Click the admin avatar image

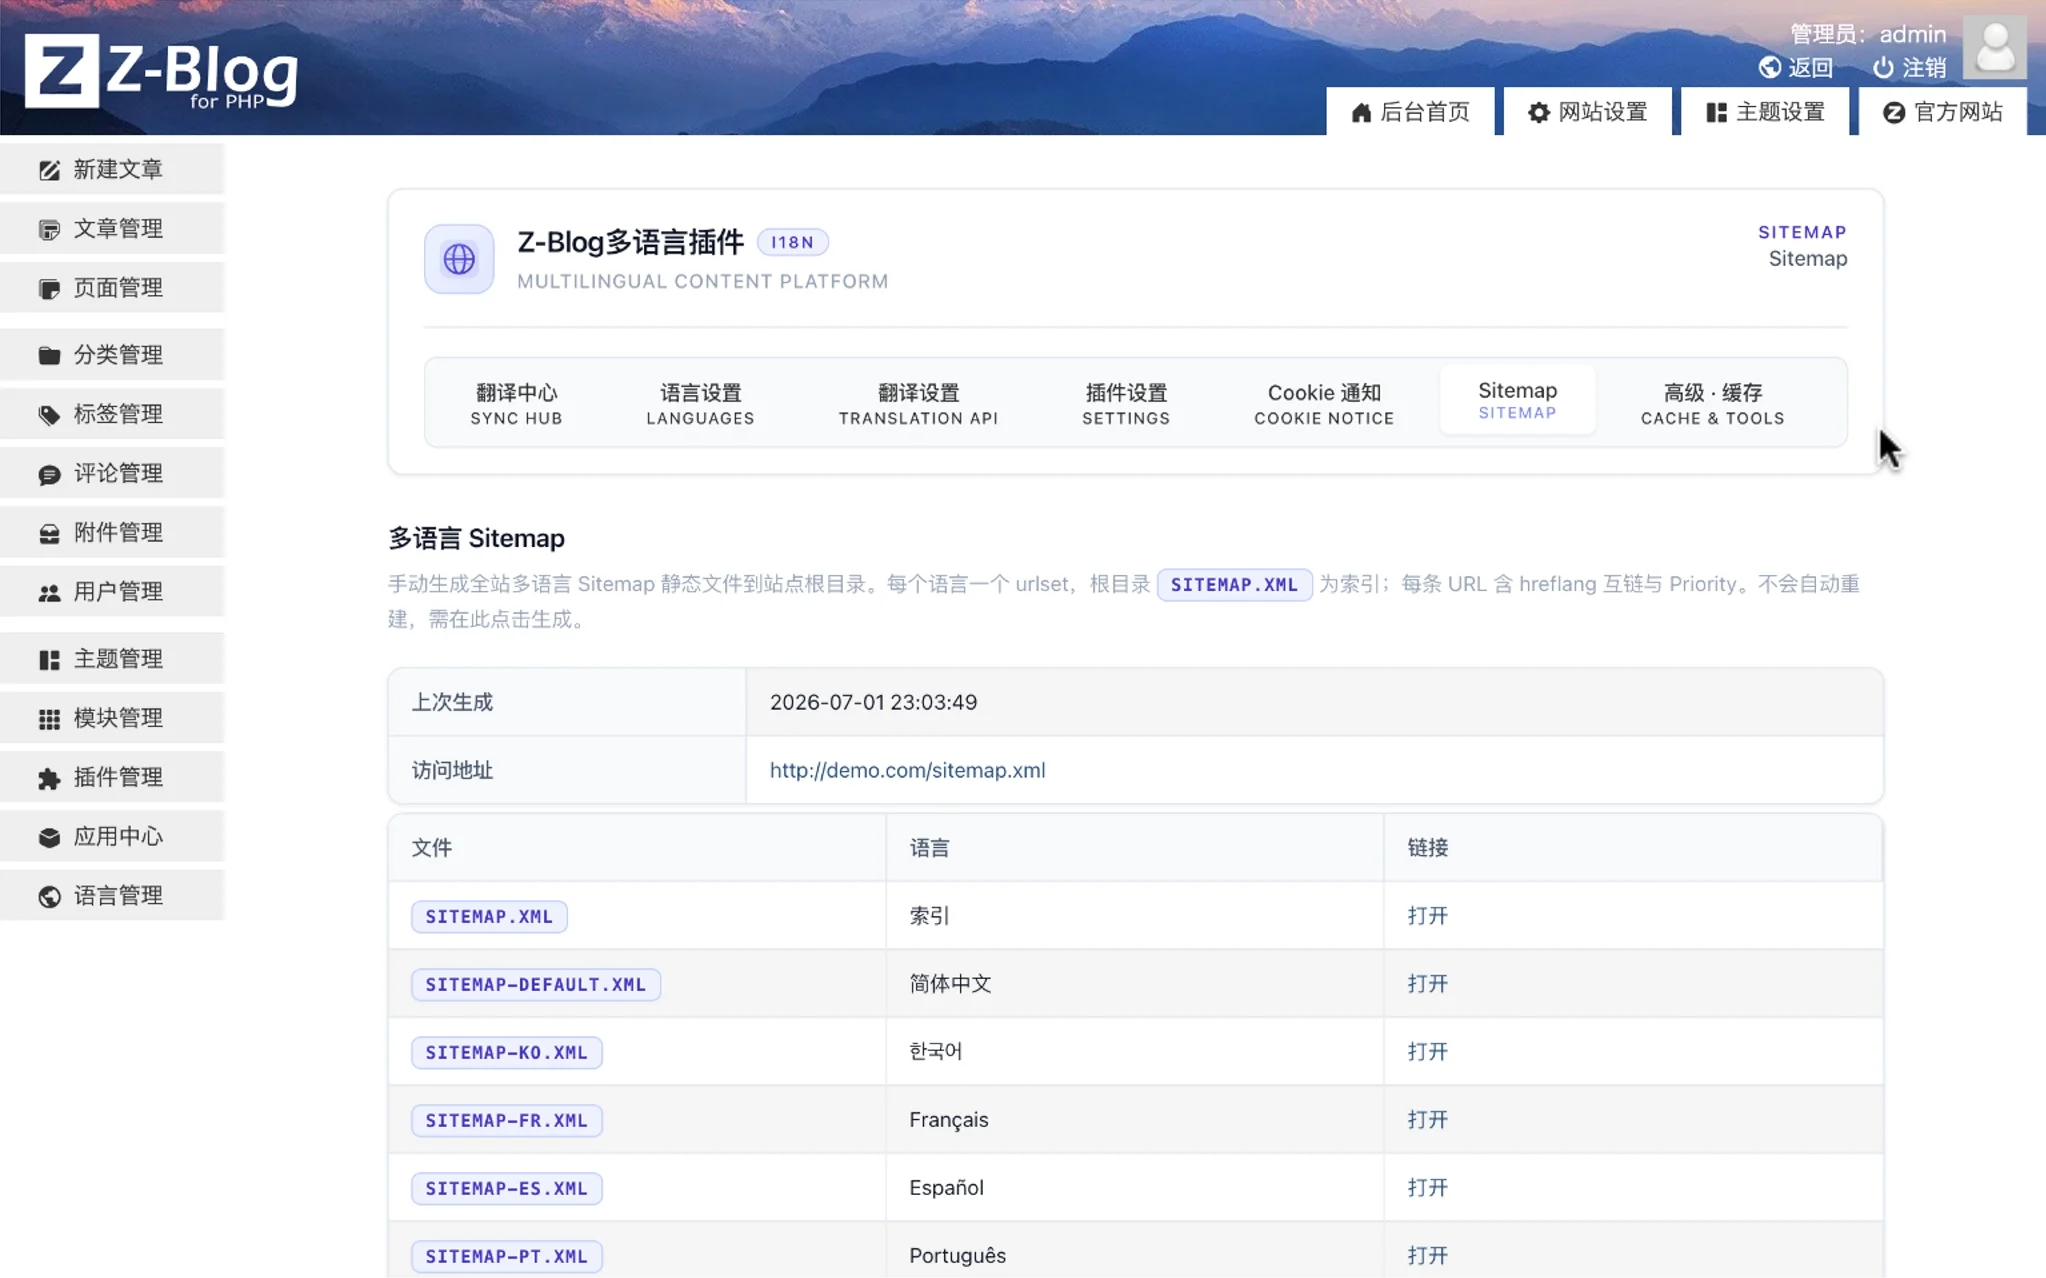coord(1994,47)
